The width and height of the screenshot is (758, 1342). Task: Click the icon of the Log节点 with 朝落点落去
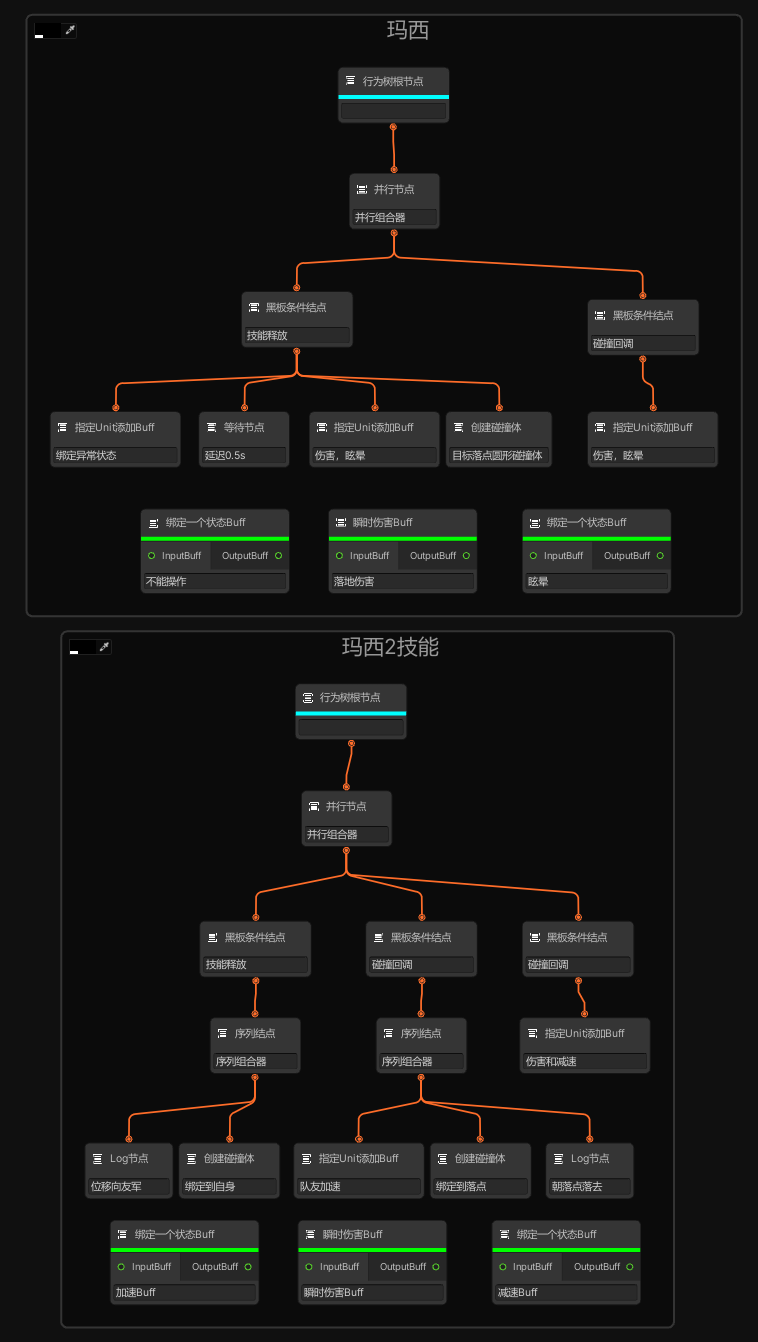[558, 1158]
